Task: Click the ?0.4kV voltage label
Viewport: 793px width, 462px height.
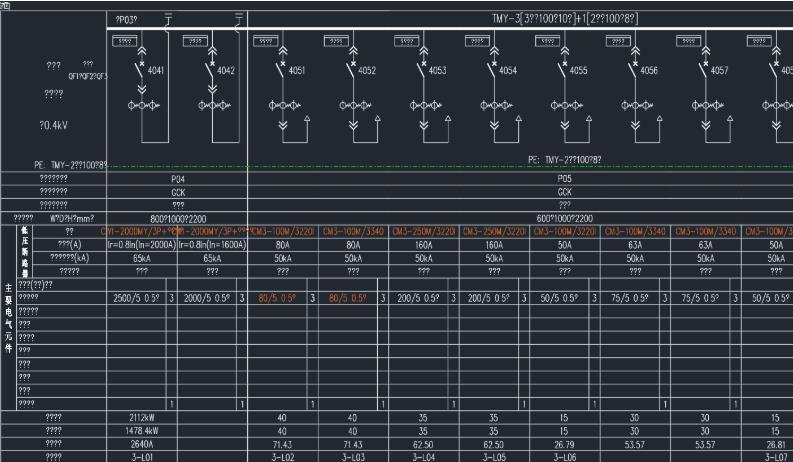Action: click(x=54, y=125)
